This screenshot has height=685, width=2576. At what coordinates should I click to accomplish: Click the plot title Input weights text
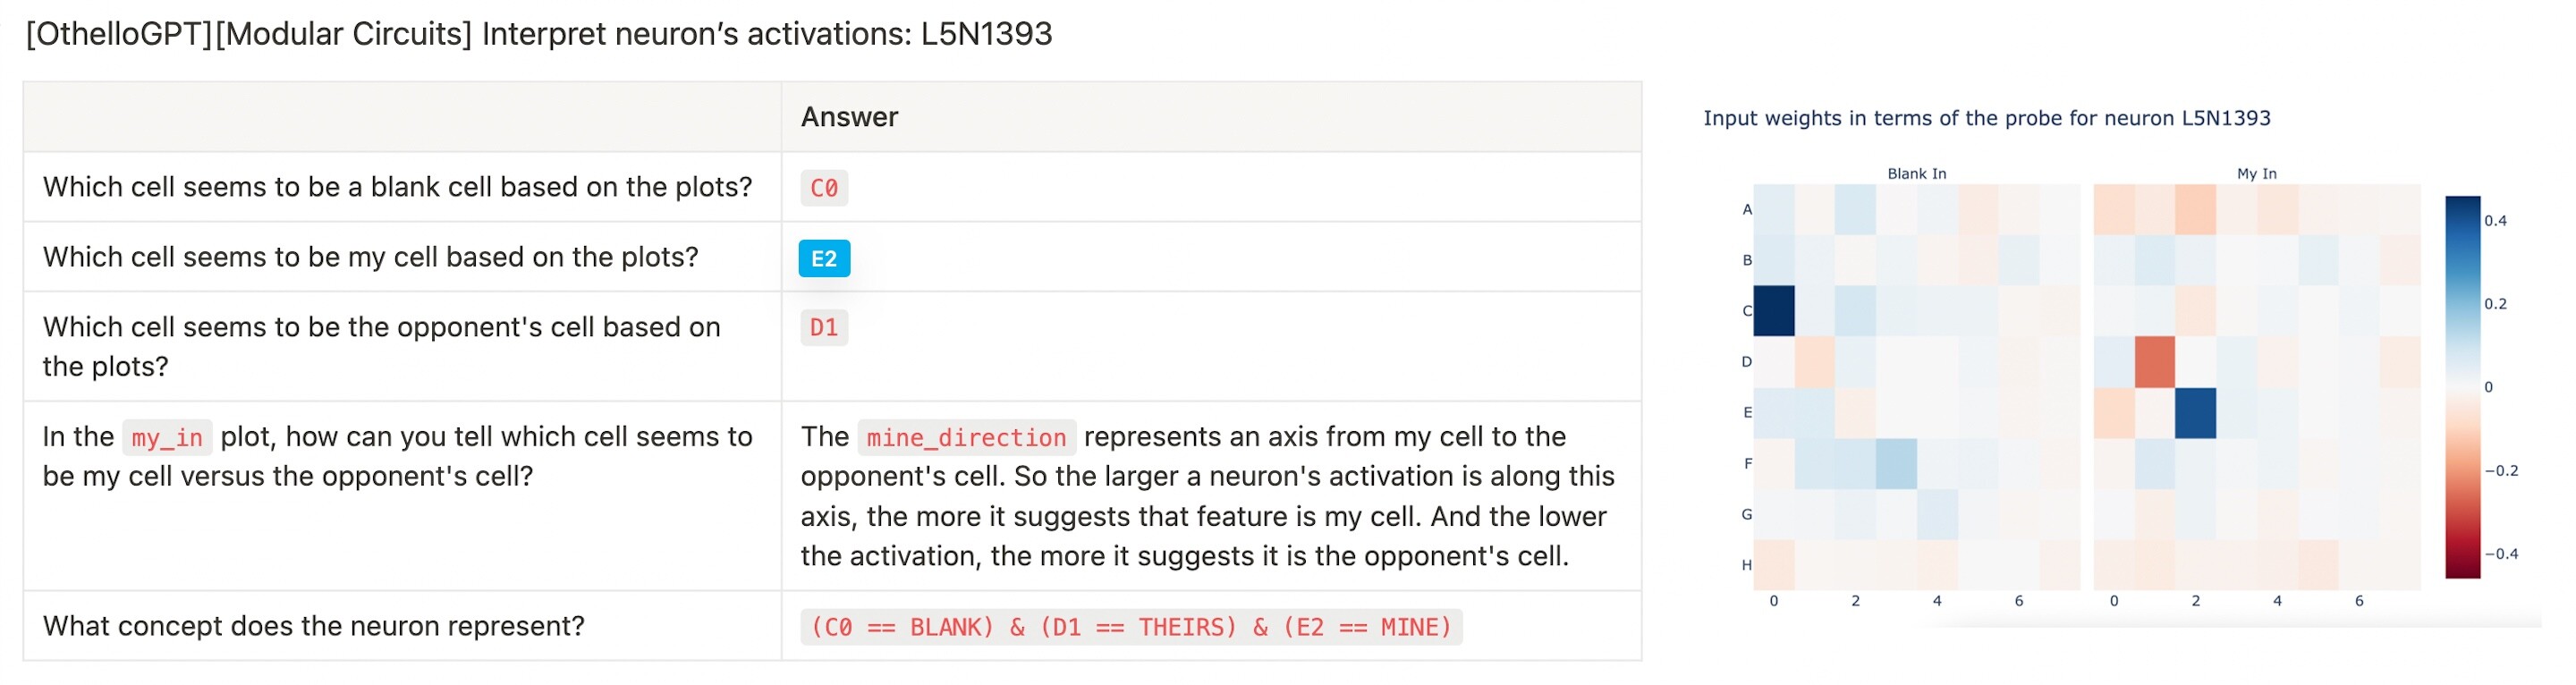point(1986,118)
